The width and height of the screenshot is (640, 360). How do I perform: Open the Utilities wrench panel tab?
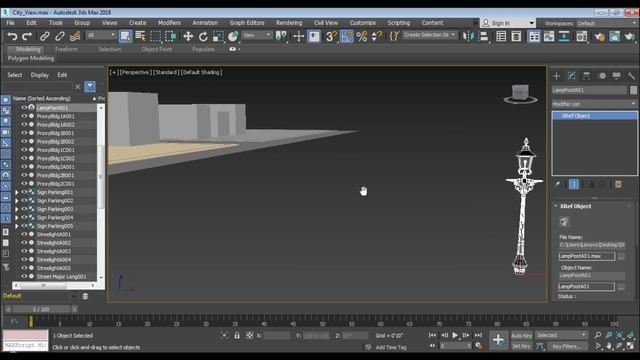coord(631,76)
